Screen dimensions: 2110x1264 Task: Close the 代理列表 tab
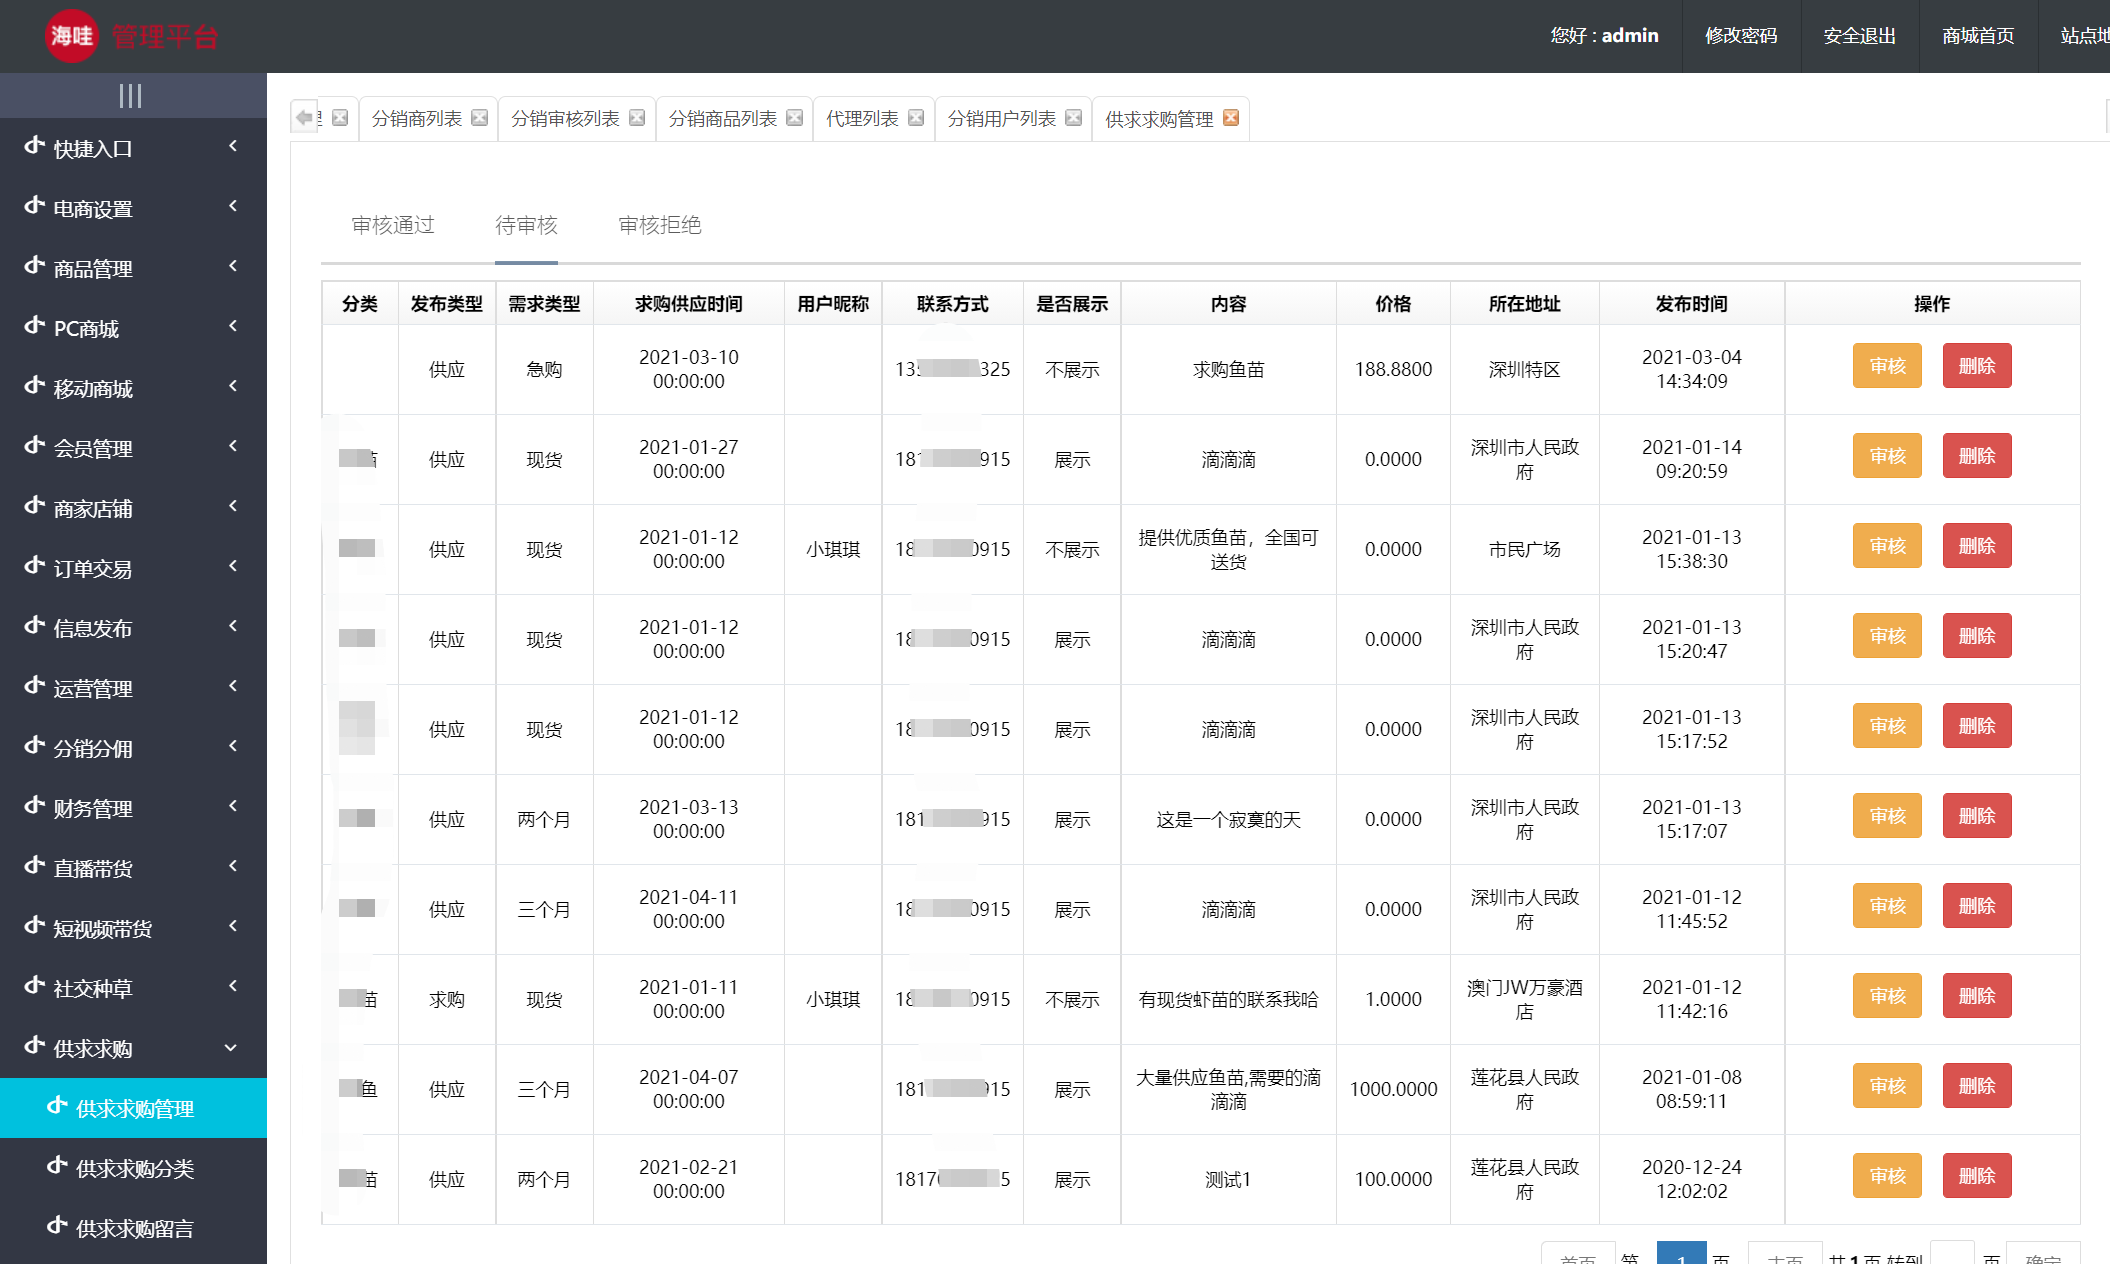click(916, 118)
